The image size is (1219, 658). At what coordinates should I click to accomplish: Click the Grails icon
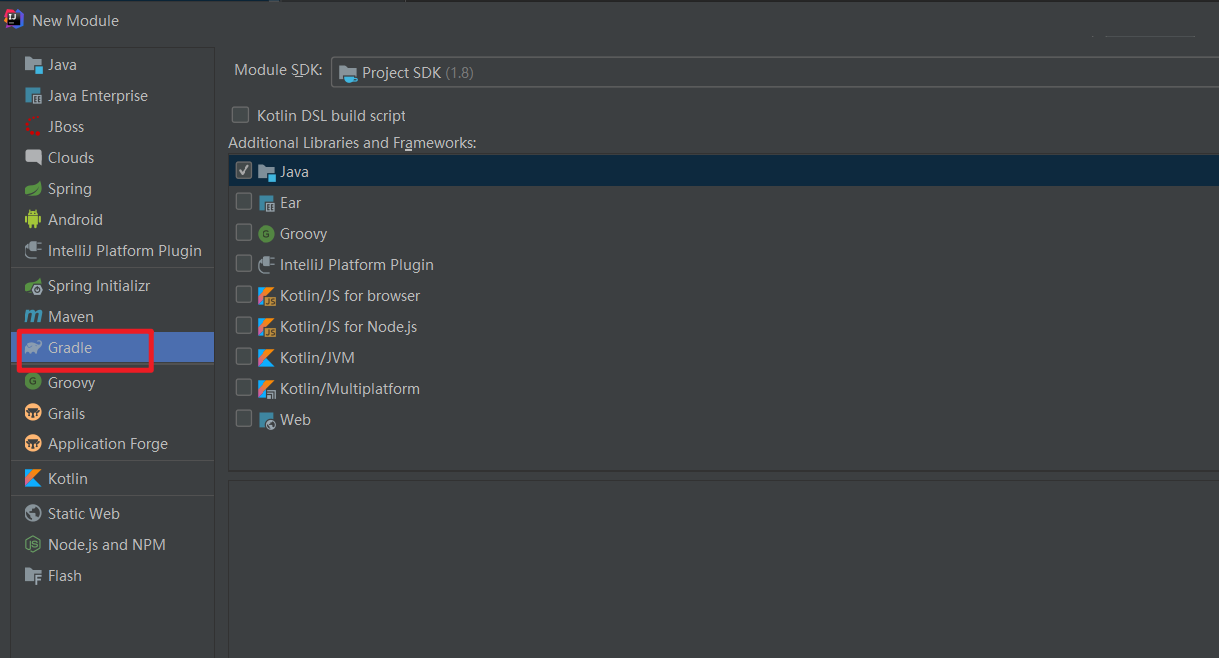[33, 413]
